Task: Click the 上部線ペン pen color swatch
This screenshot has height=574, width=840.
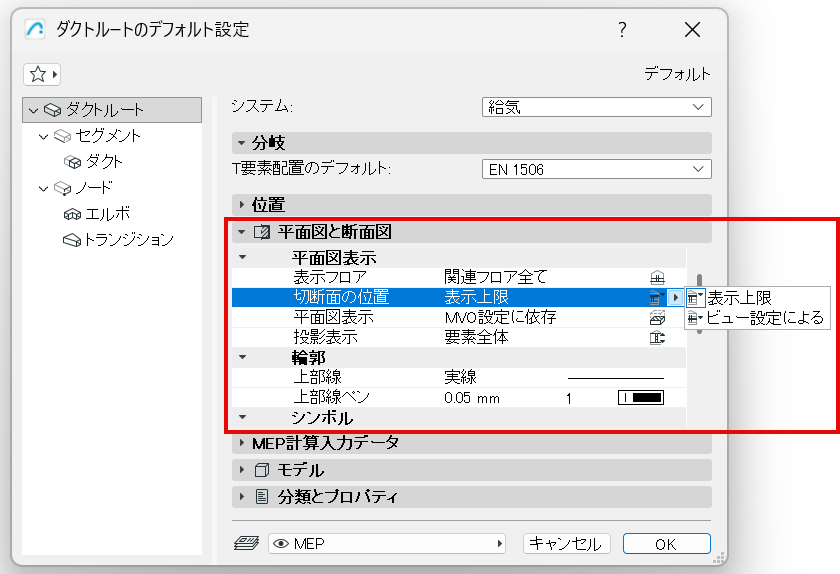Action: [641, 398]
